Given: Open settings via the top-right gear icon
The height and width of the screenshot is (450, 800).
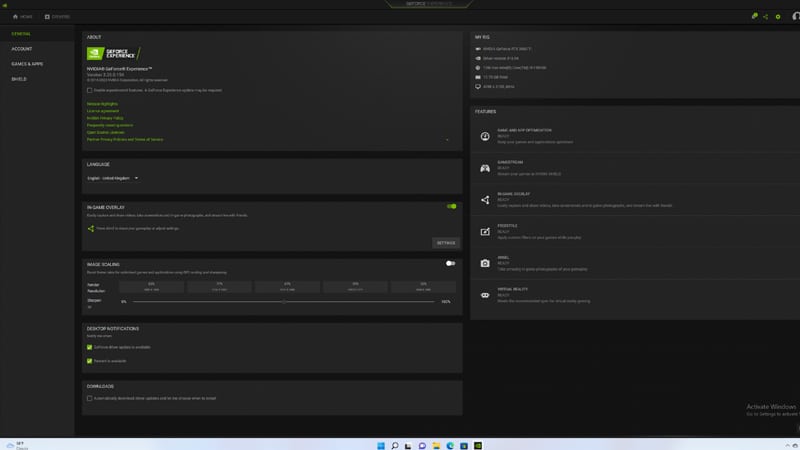Looking at the screenshot, I should (778, 17).
